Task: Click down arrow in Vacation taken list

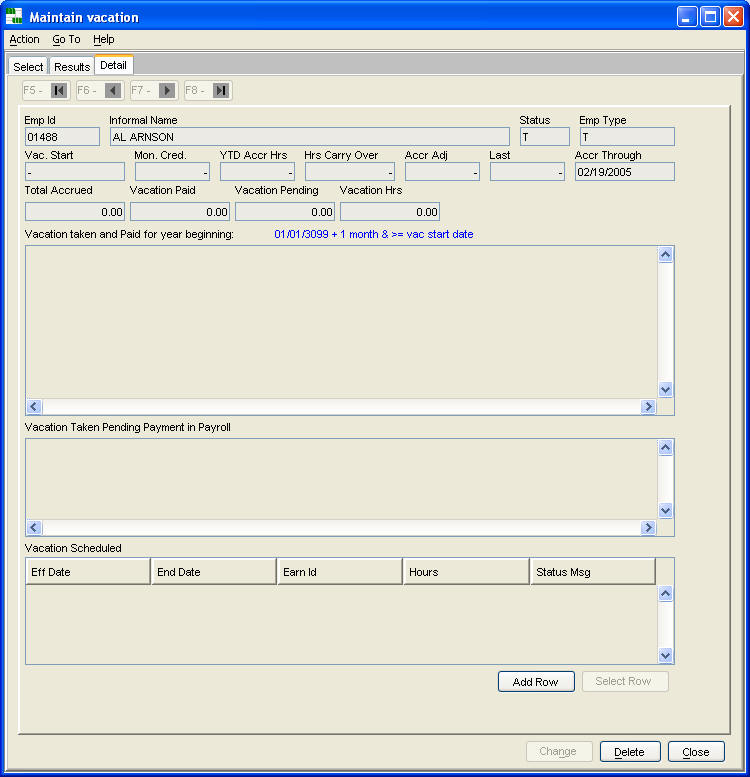Action: click(665, 390)
